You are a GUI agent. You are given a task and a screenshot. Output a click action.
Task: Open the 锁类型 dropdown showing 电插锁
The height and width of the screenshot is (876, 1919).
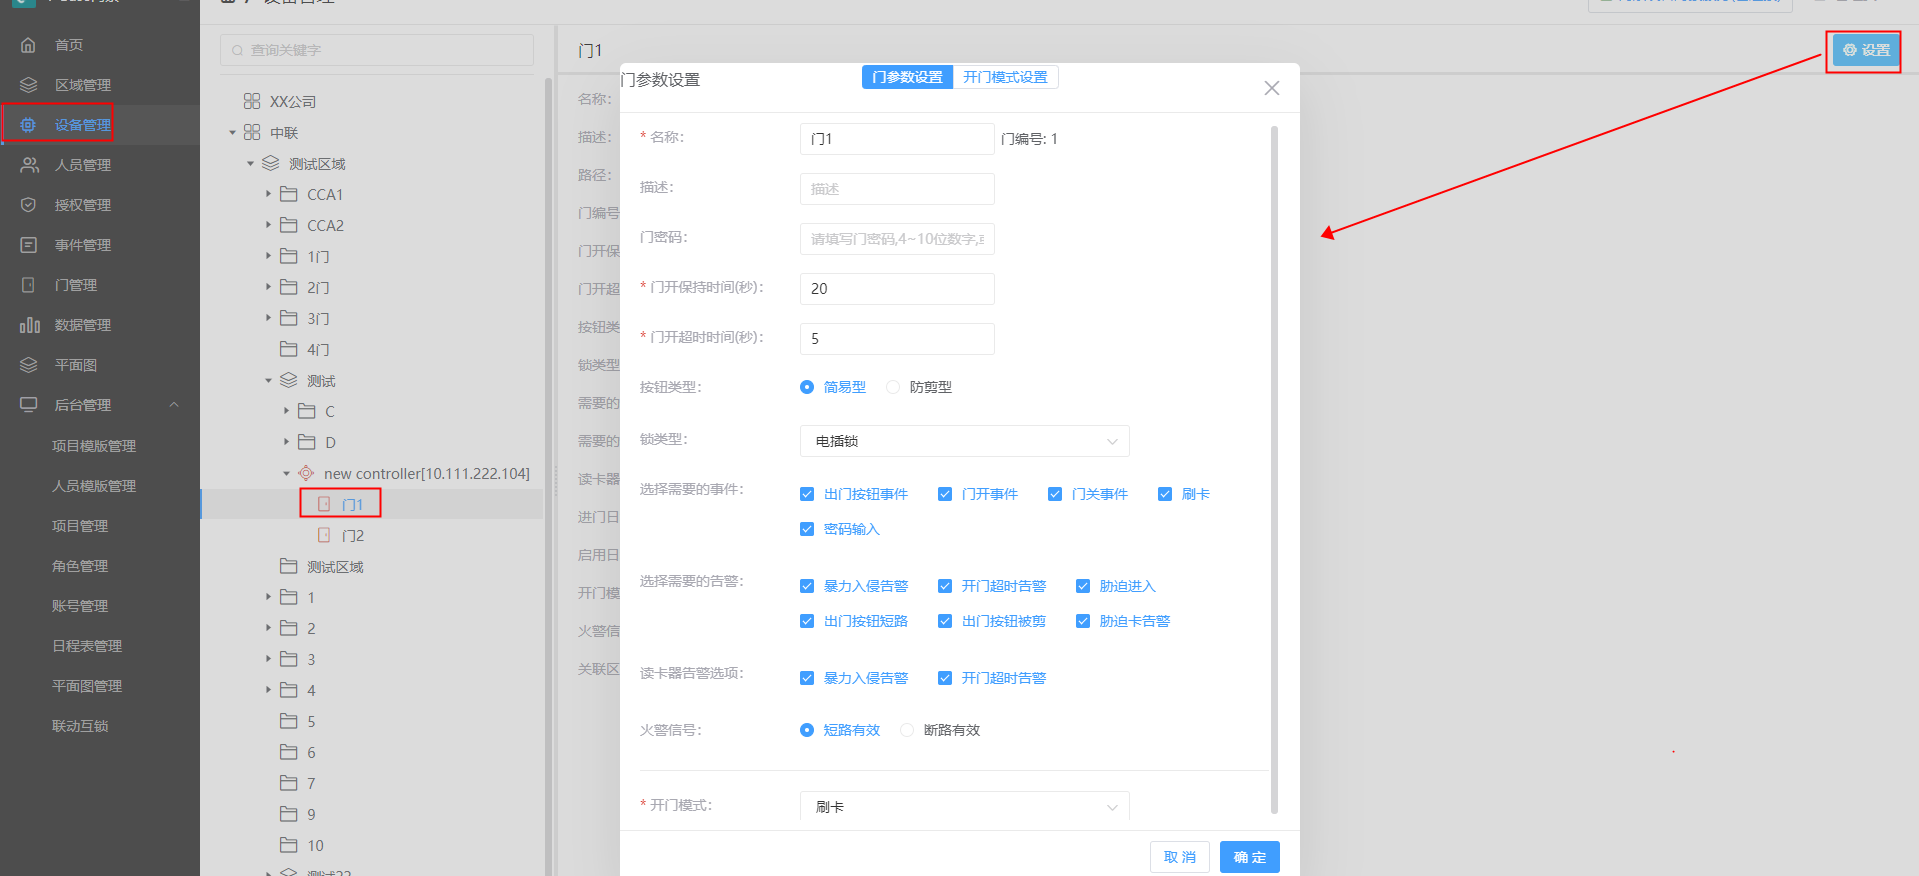[x=965, y=441]
